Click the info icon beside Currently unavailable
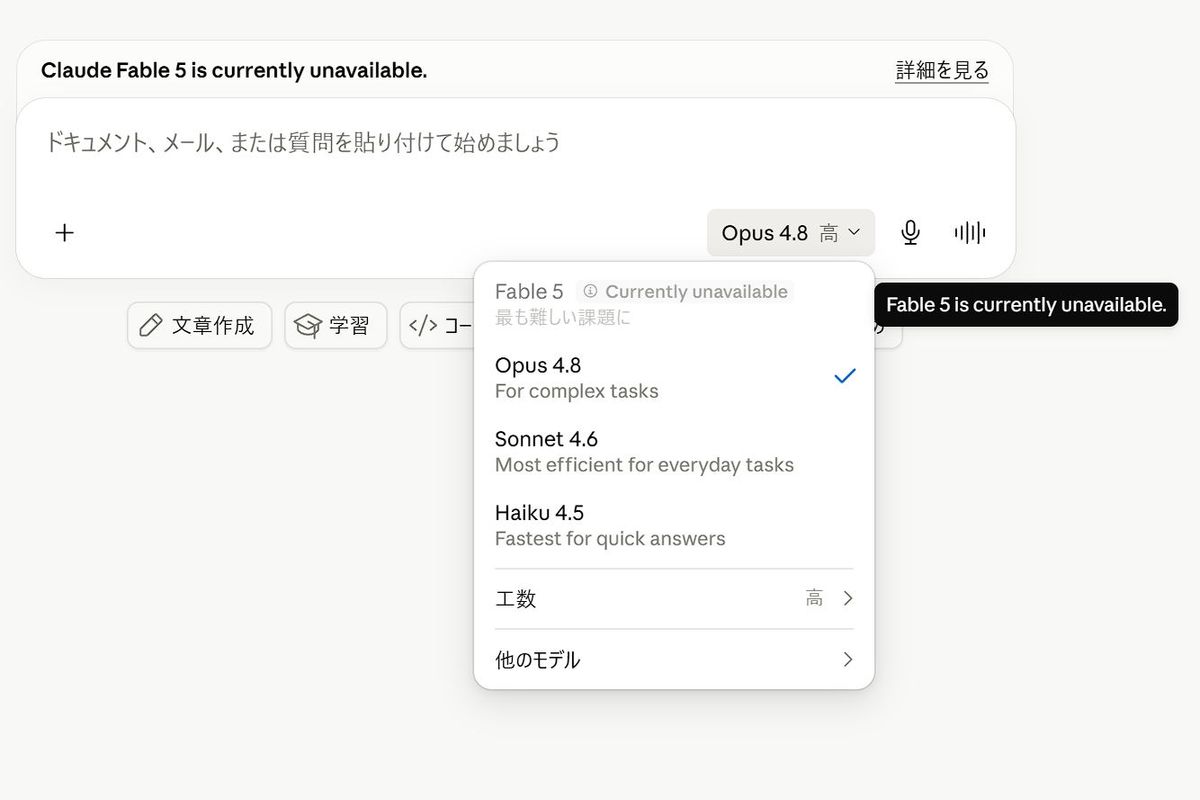Screen dimensions: 1200x800 590,291
